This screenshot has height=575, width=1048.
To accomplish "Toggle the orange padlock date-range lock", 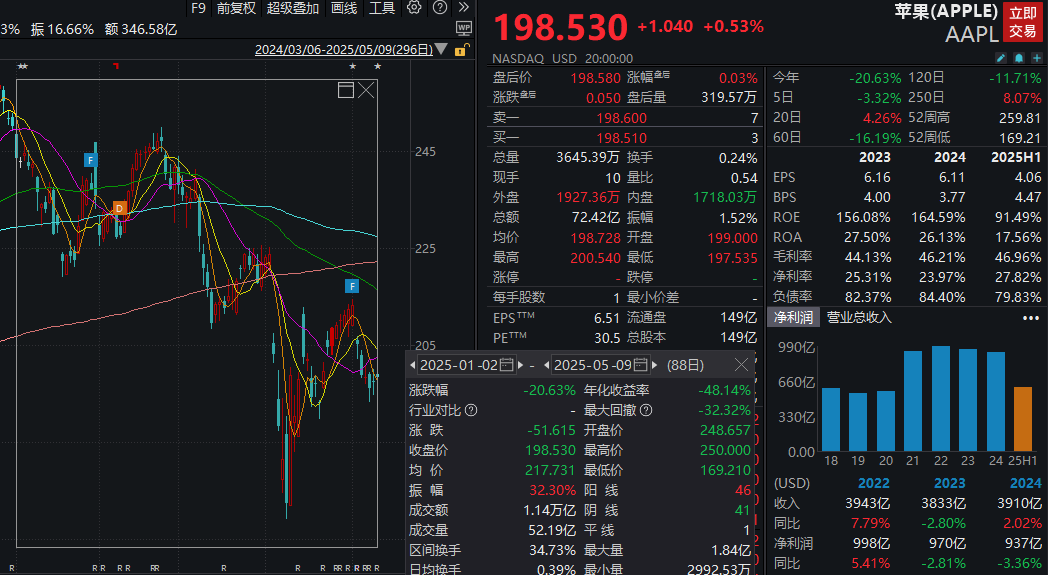I will pos(461,49).
